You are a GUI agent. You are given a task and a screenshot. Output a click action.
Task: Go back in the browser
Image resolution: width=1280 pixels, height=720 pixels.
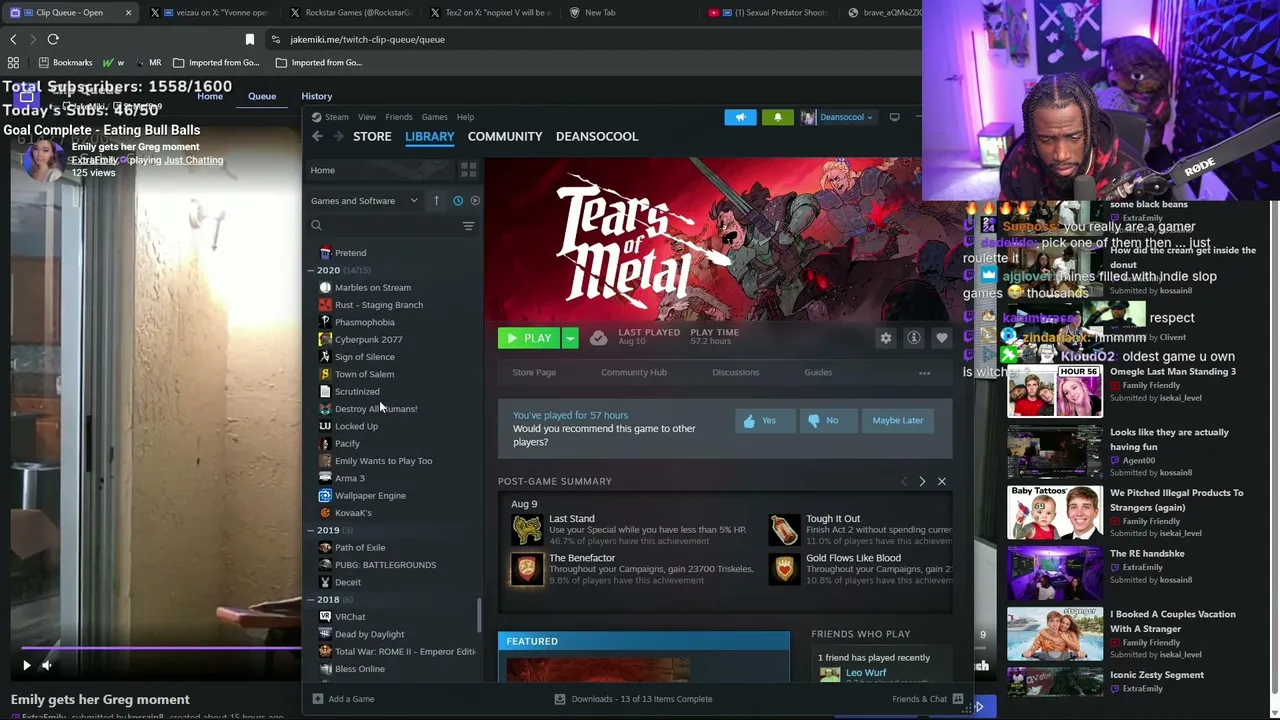13,39
